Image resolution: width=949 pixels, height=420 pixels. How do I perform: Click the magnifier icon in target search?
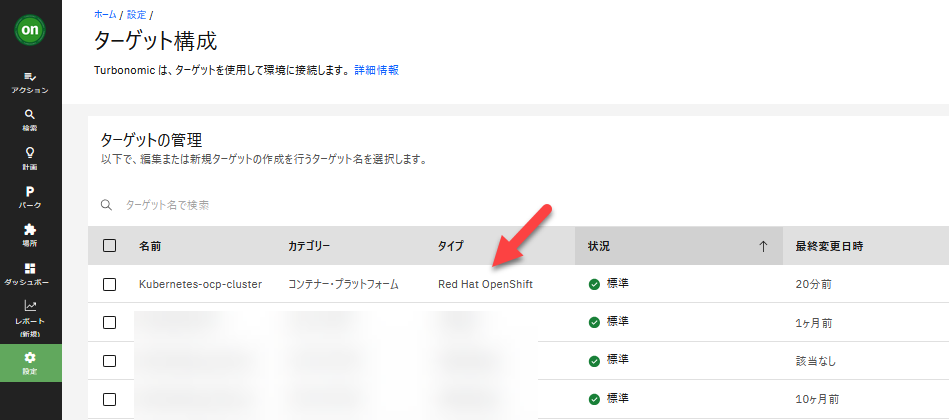107,205
